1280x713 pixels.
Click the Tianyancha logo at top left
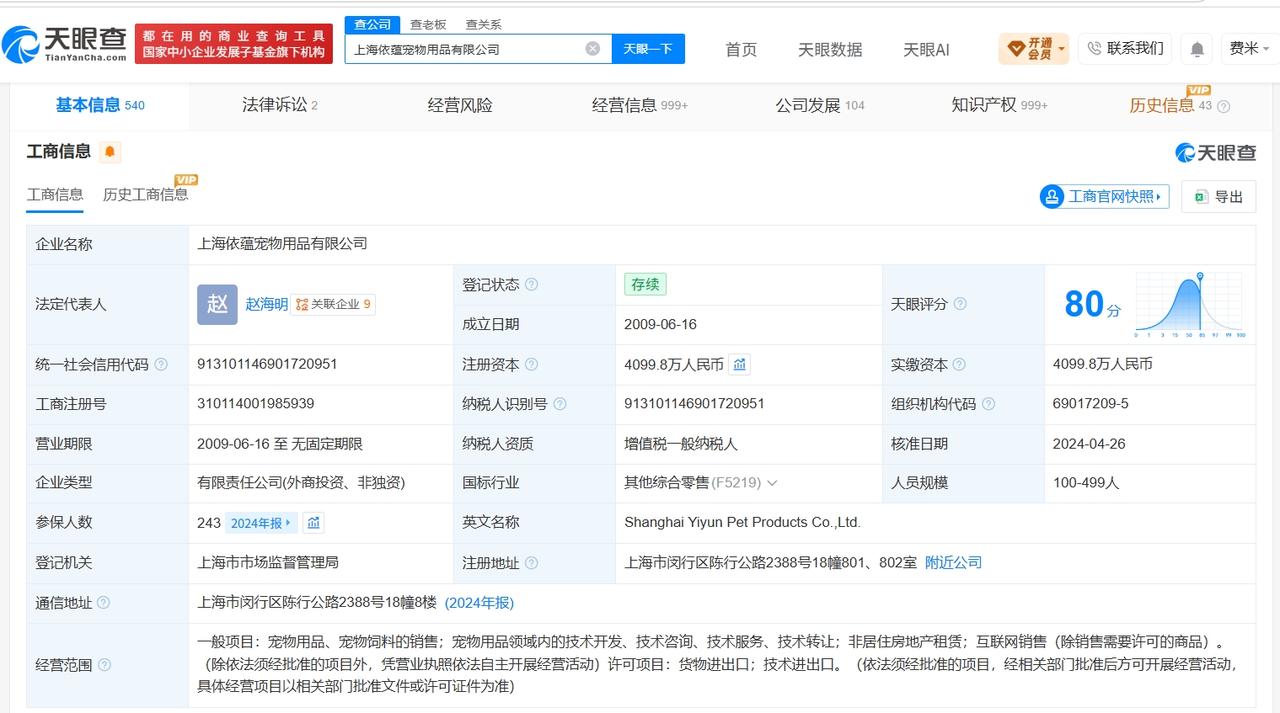tap(65, 43)
